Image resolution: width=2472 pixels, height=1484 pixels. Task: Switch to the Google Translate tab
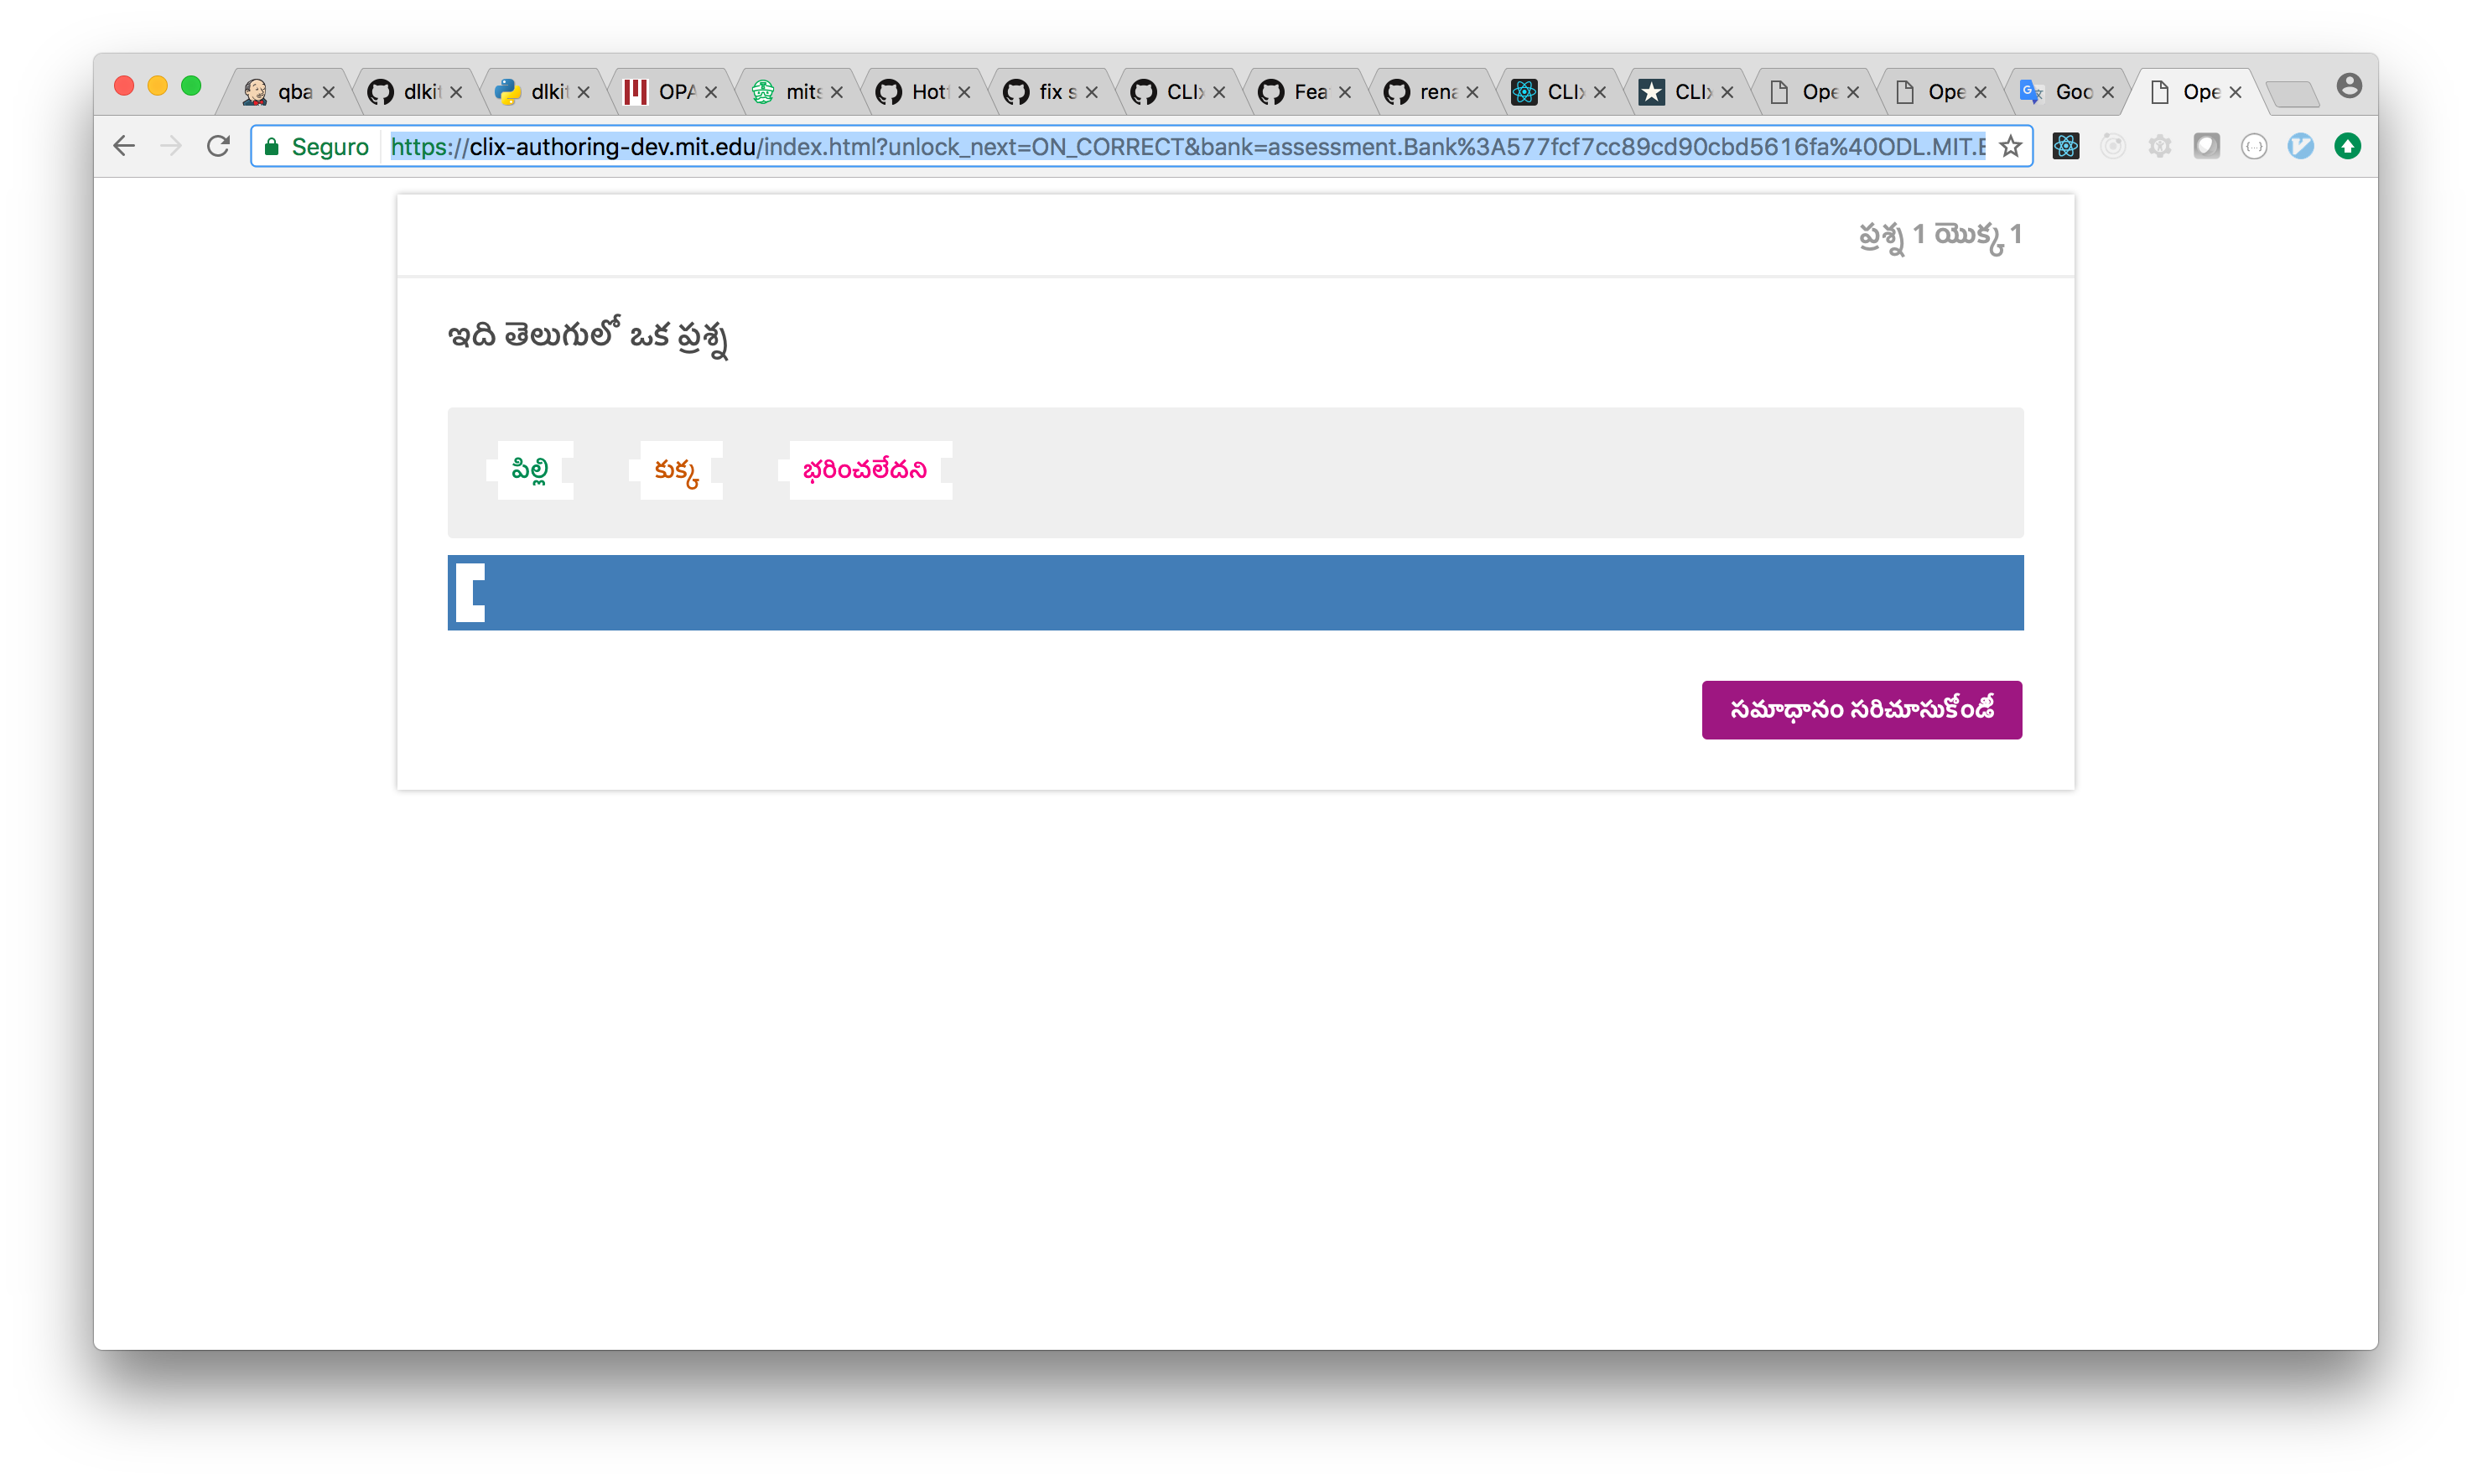2066,92
